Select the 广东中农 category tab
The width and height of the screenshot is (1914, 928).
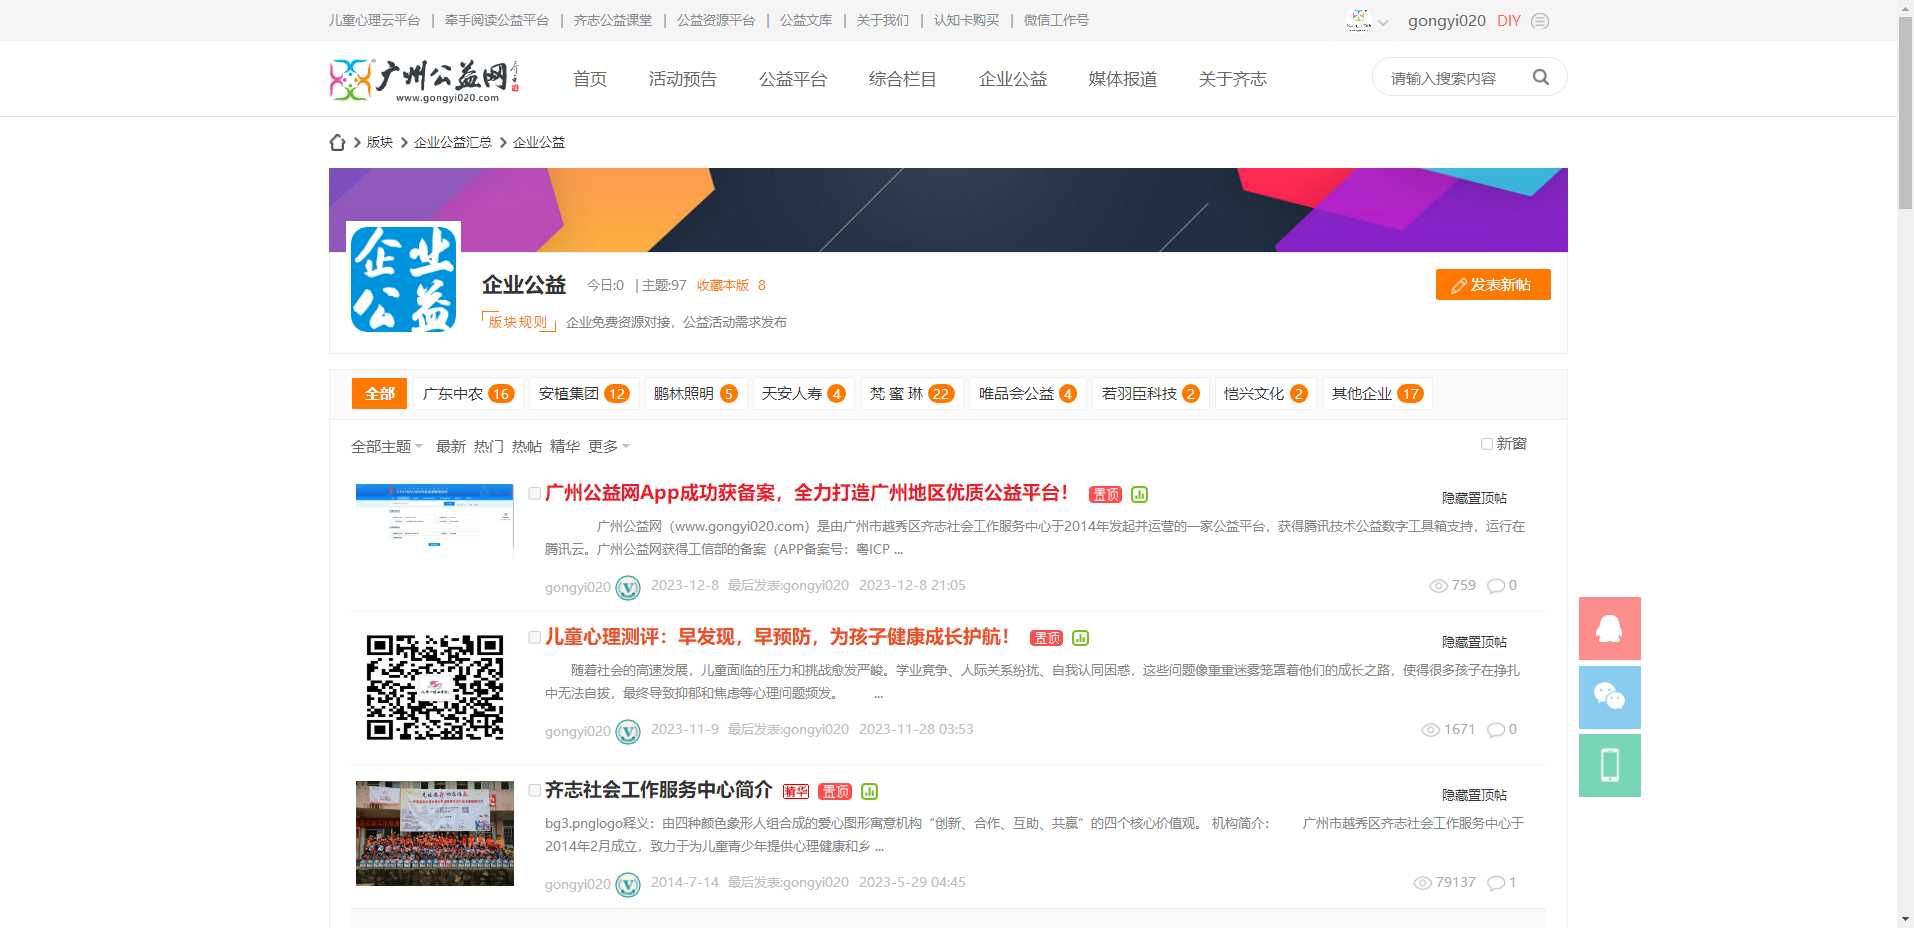(468, 393)
